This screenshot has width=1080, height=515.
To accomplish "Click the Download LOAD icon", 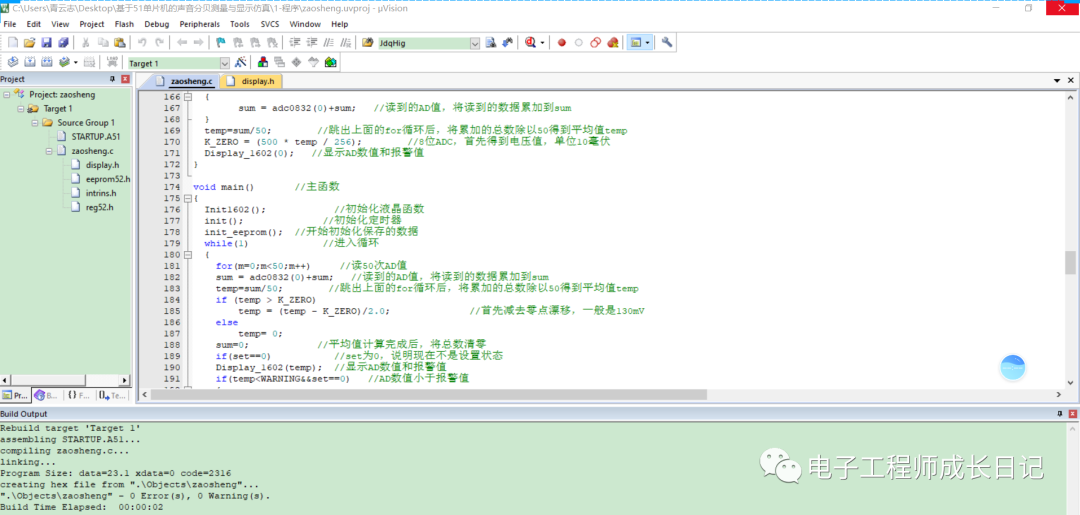I will tap(112, 63).
